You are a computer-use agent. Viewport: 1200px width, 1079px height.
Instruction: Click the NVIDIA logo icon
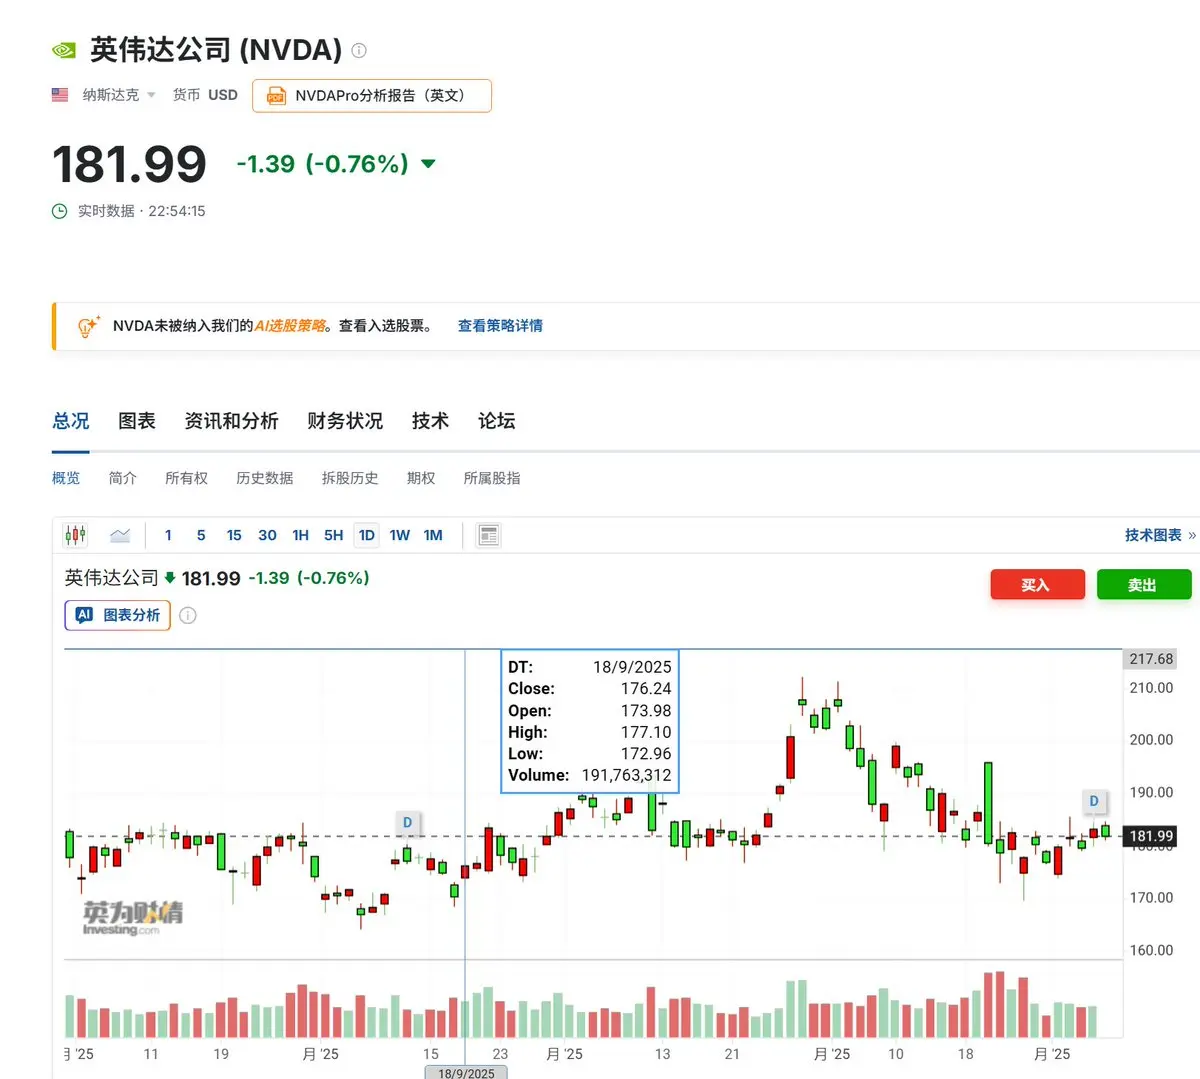(x=64, y=49)
